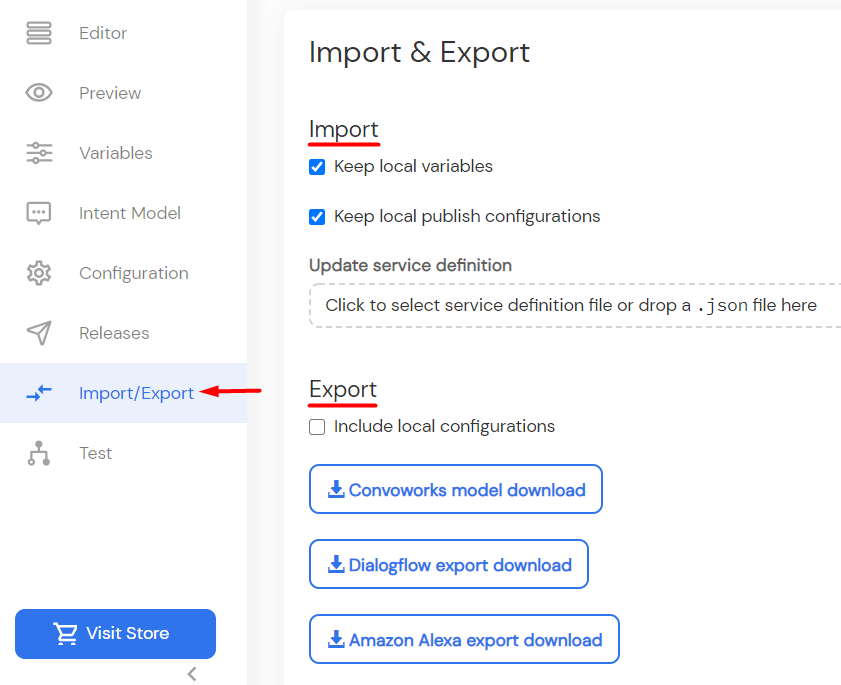This screenshot has height=685, width=841.
Task: Enable Include local configurations checkbox
Action: pyautogui.click(x=317, y=427)
